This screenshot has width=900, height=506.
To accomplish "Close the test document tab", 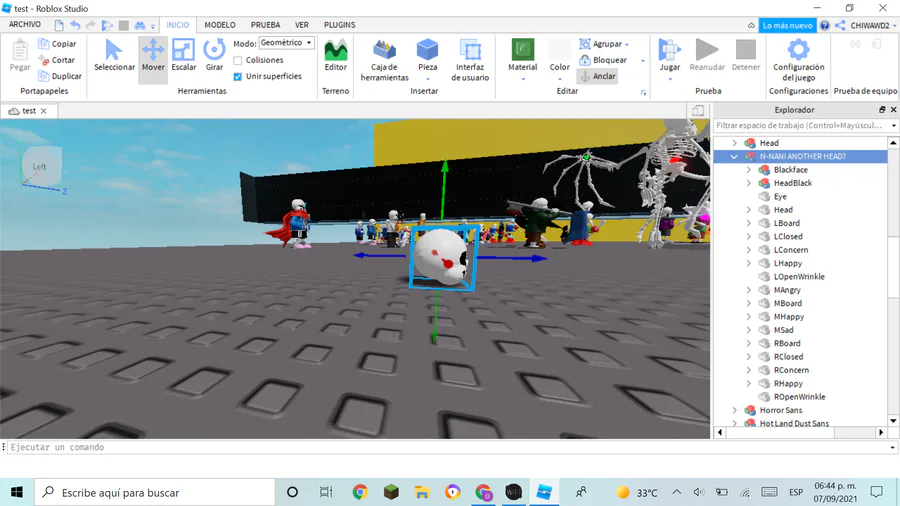I will coord(44,111).
